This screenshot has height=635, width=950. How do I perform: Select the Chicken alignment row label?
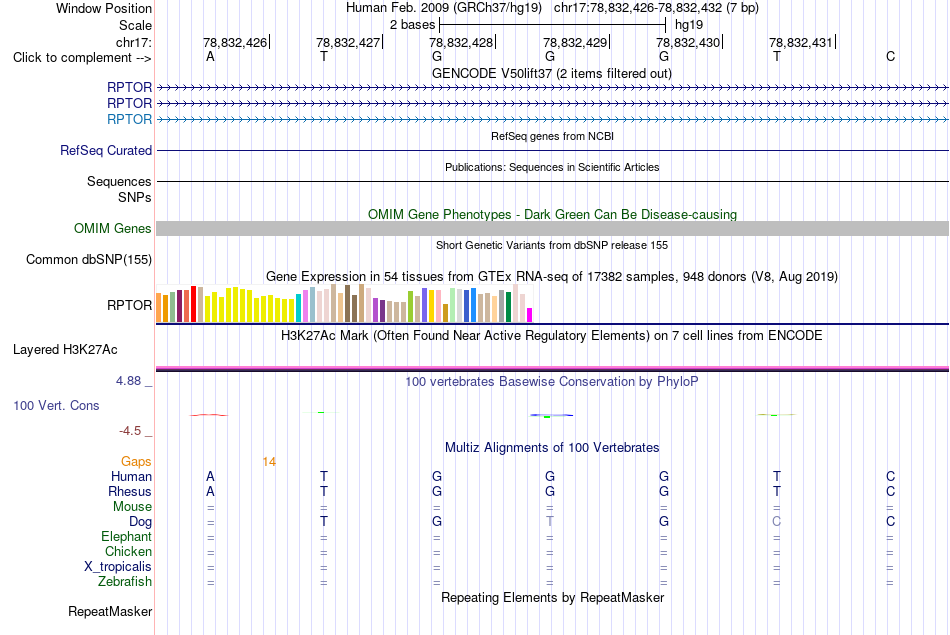pyautogui.click(x=128, y=551)
